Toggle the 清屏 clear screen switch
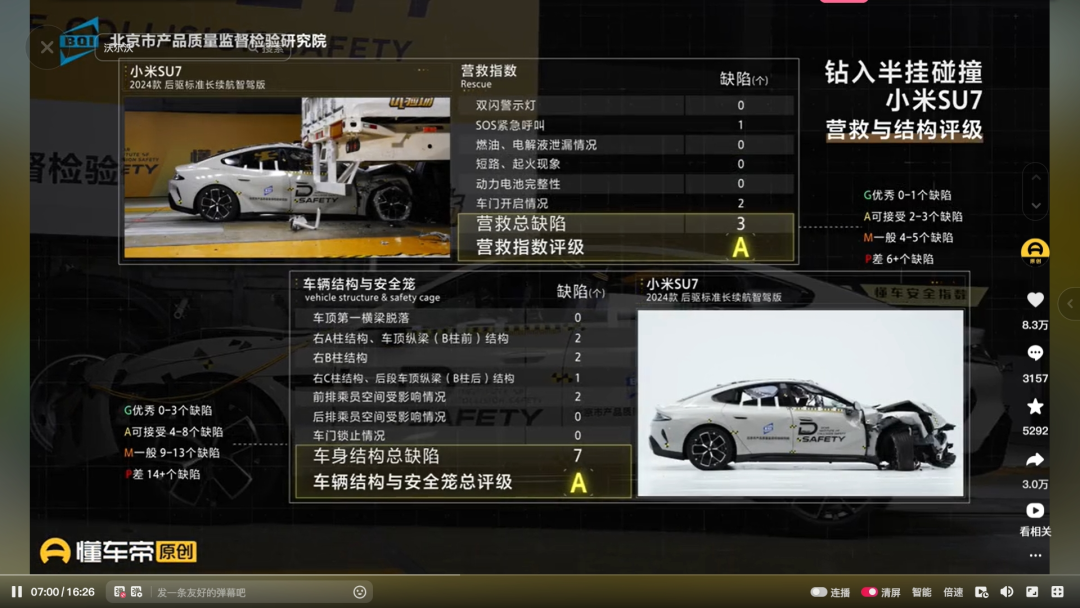1080x608 pixels. point(869,592)
